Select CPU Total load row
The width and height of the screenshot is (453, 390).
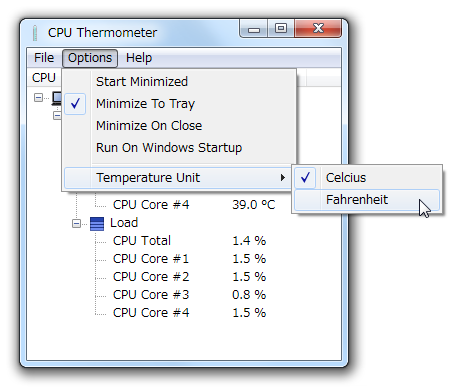[189, 241]
